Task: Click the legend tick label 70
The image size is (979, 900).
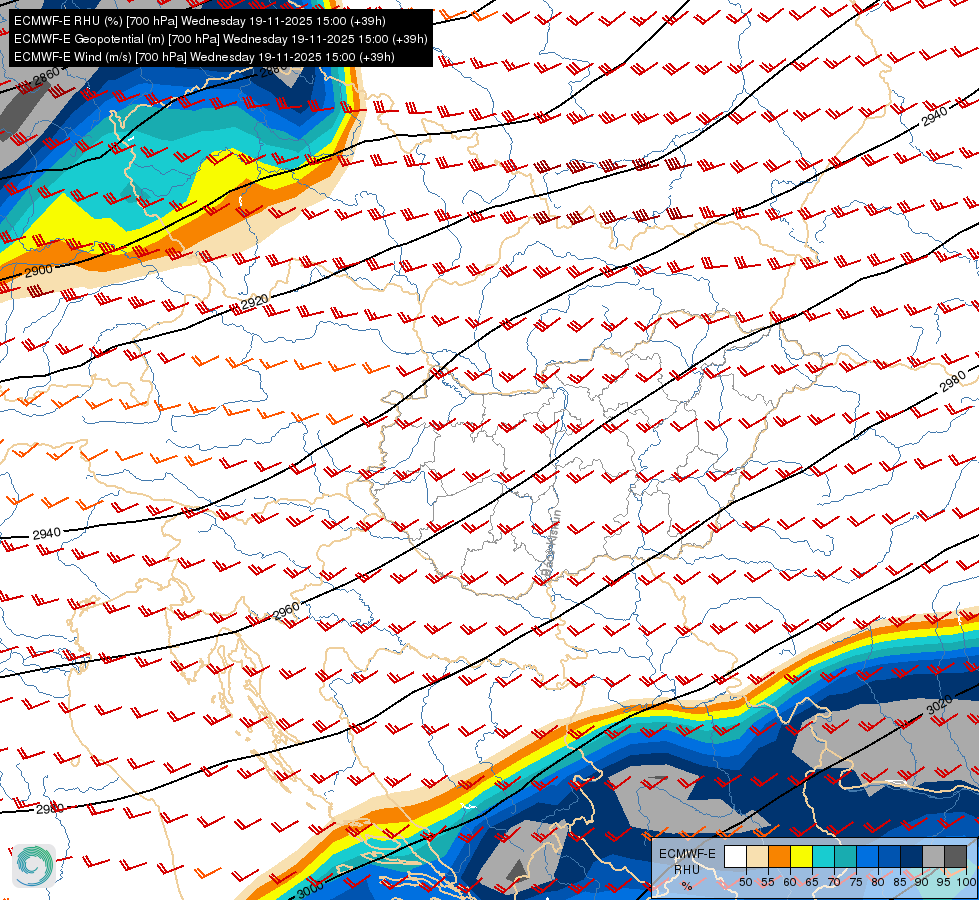Action: (x=834, y=882)
